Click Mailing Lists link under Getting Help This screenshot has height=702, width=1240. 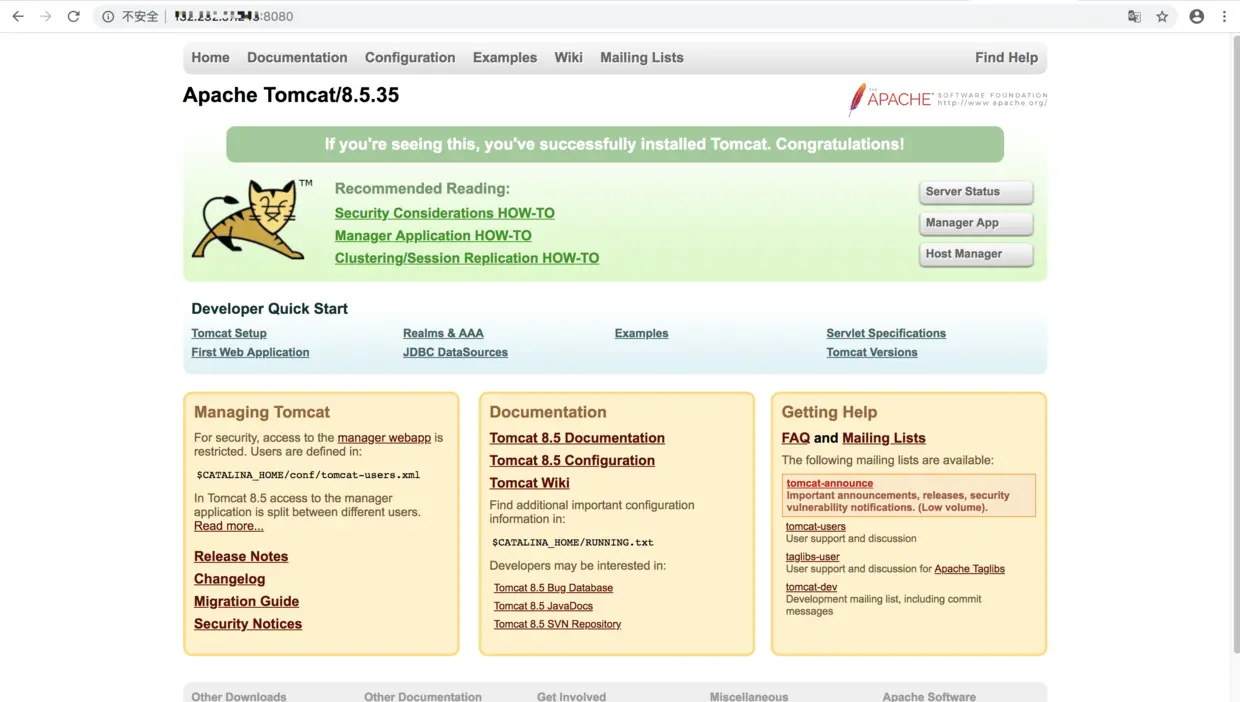[884, 438]
